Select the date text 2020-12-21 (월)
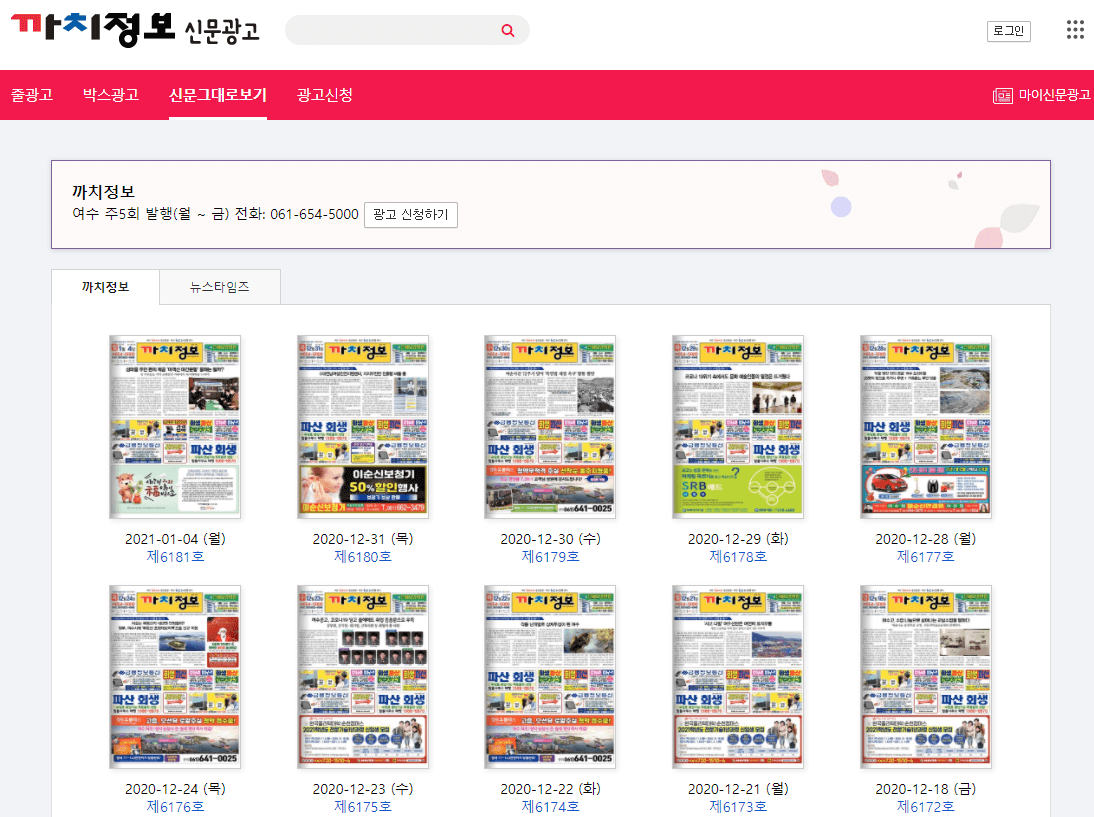The width and height of the screenshot is (1094, 817). coord(738,789)
